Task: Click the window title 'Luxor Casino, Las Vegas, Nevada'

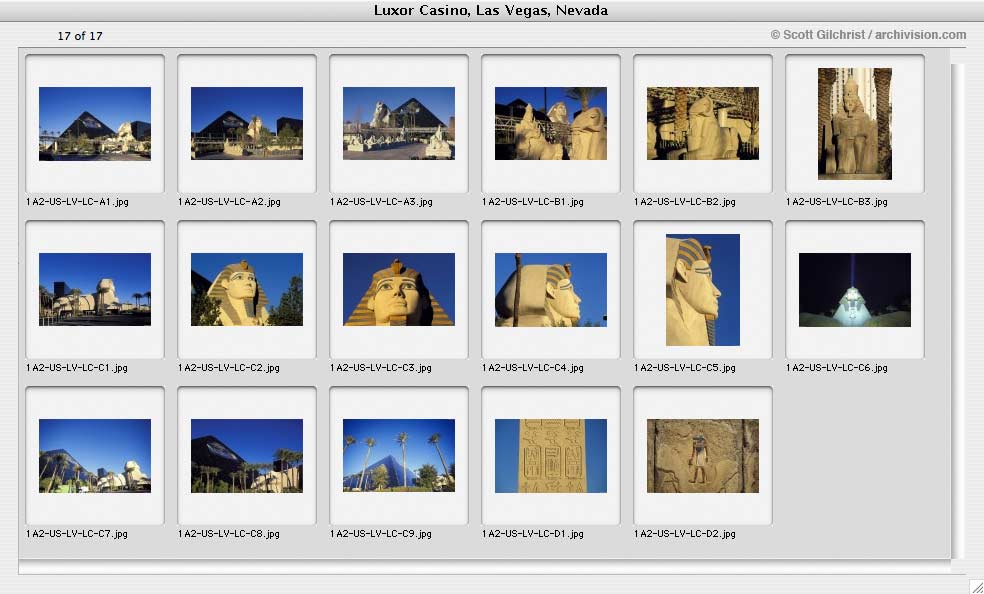Action: click(491, 11)
